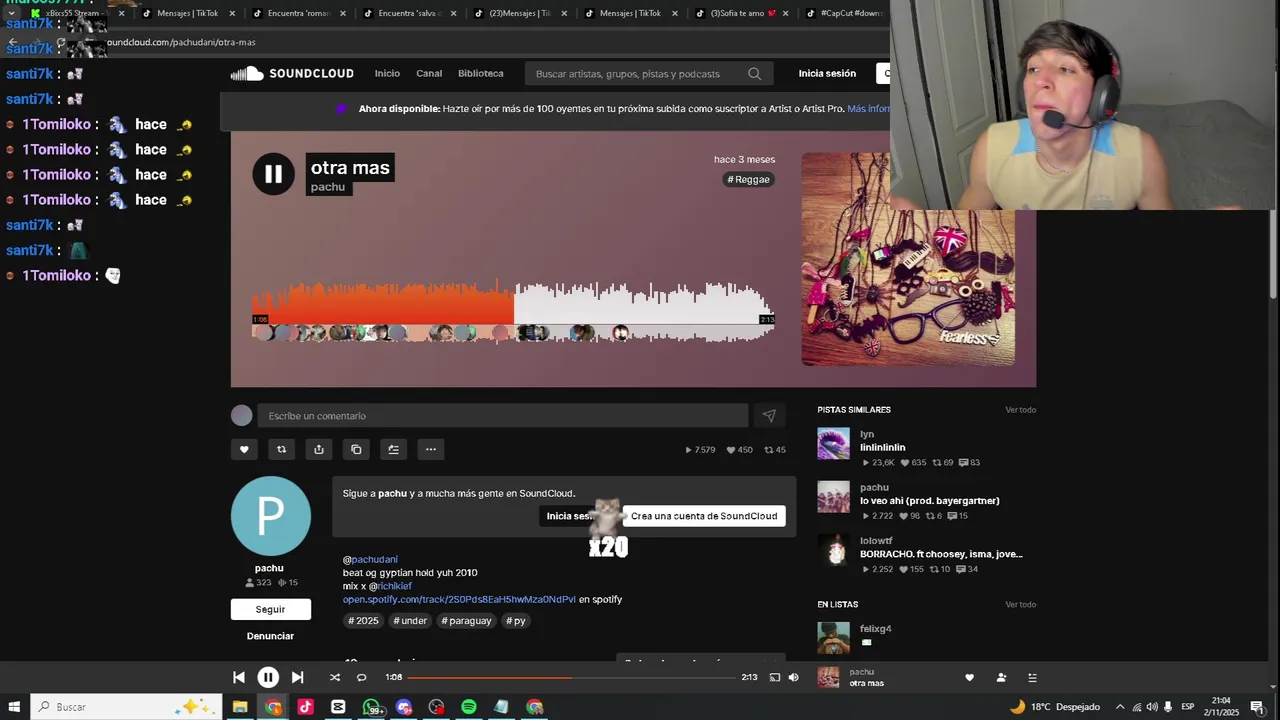Open the Inicio menu item
The height and width of the screenshot is (720, 1280).
coord(387,74)
